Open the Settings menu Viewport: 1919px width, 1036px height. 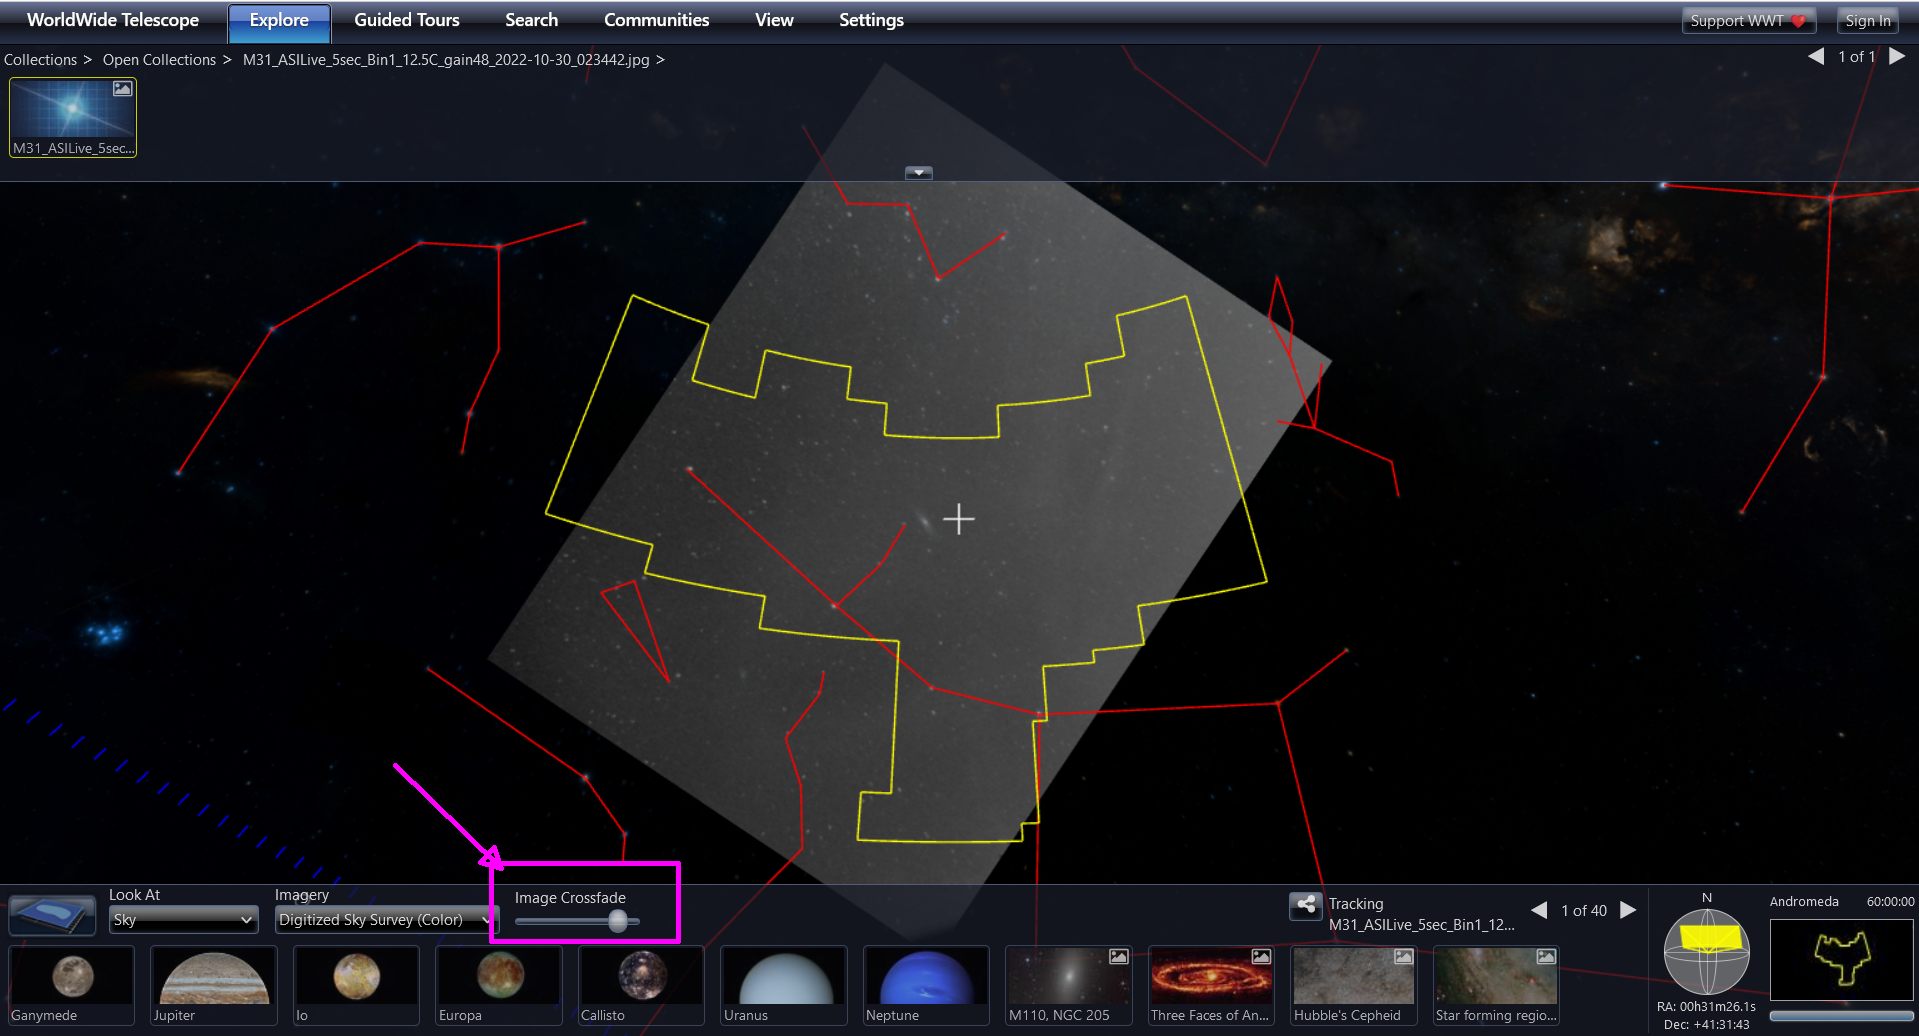pyautogui.click(x=871, y=20)
